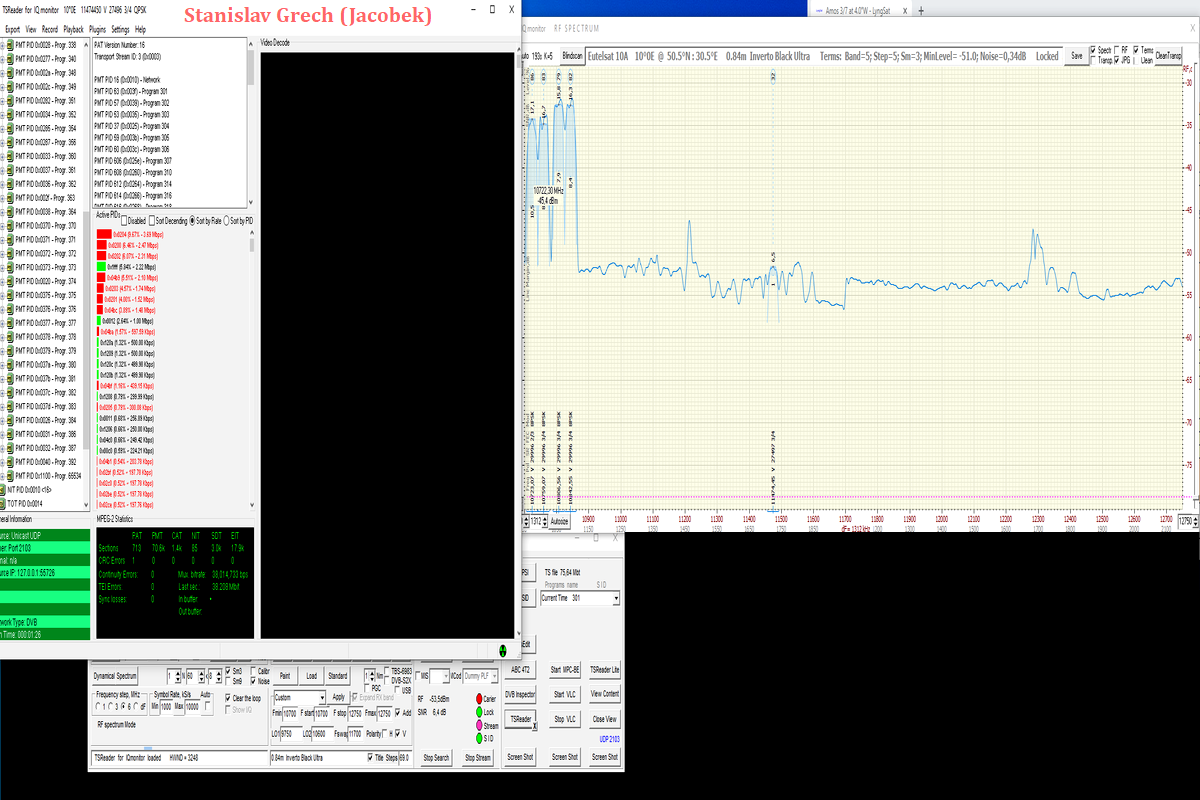This screenshot has height=800, width=1200.
Task: Select the Sort by PID radio button
Action: coord(225,220)
